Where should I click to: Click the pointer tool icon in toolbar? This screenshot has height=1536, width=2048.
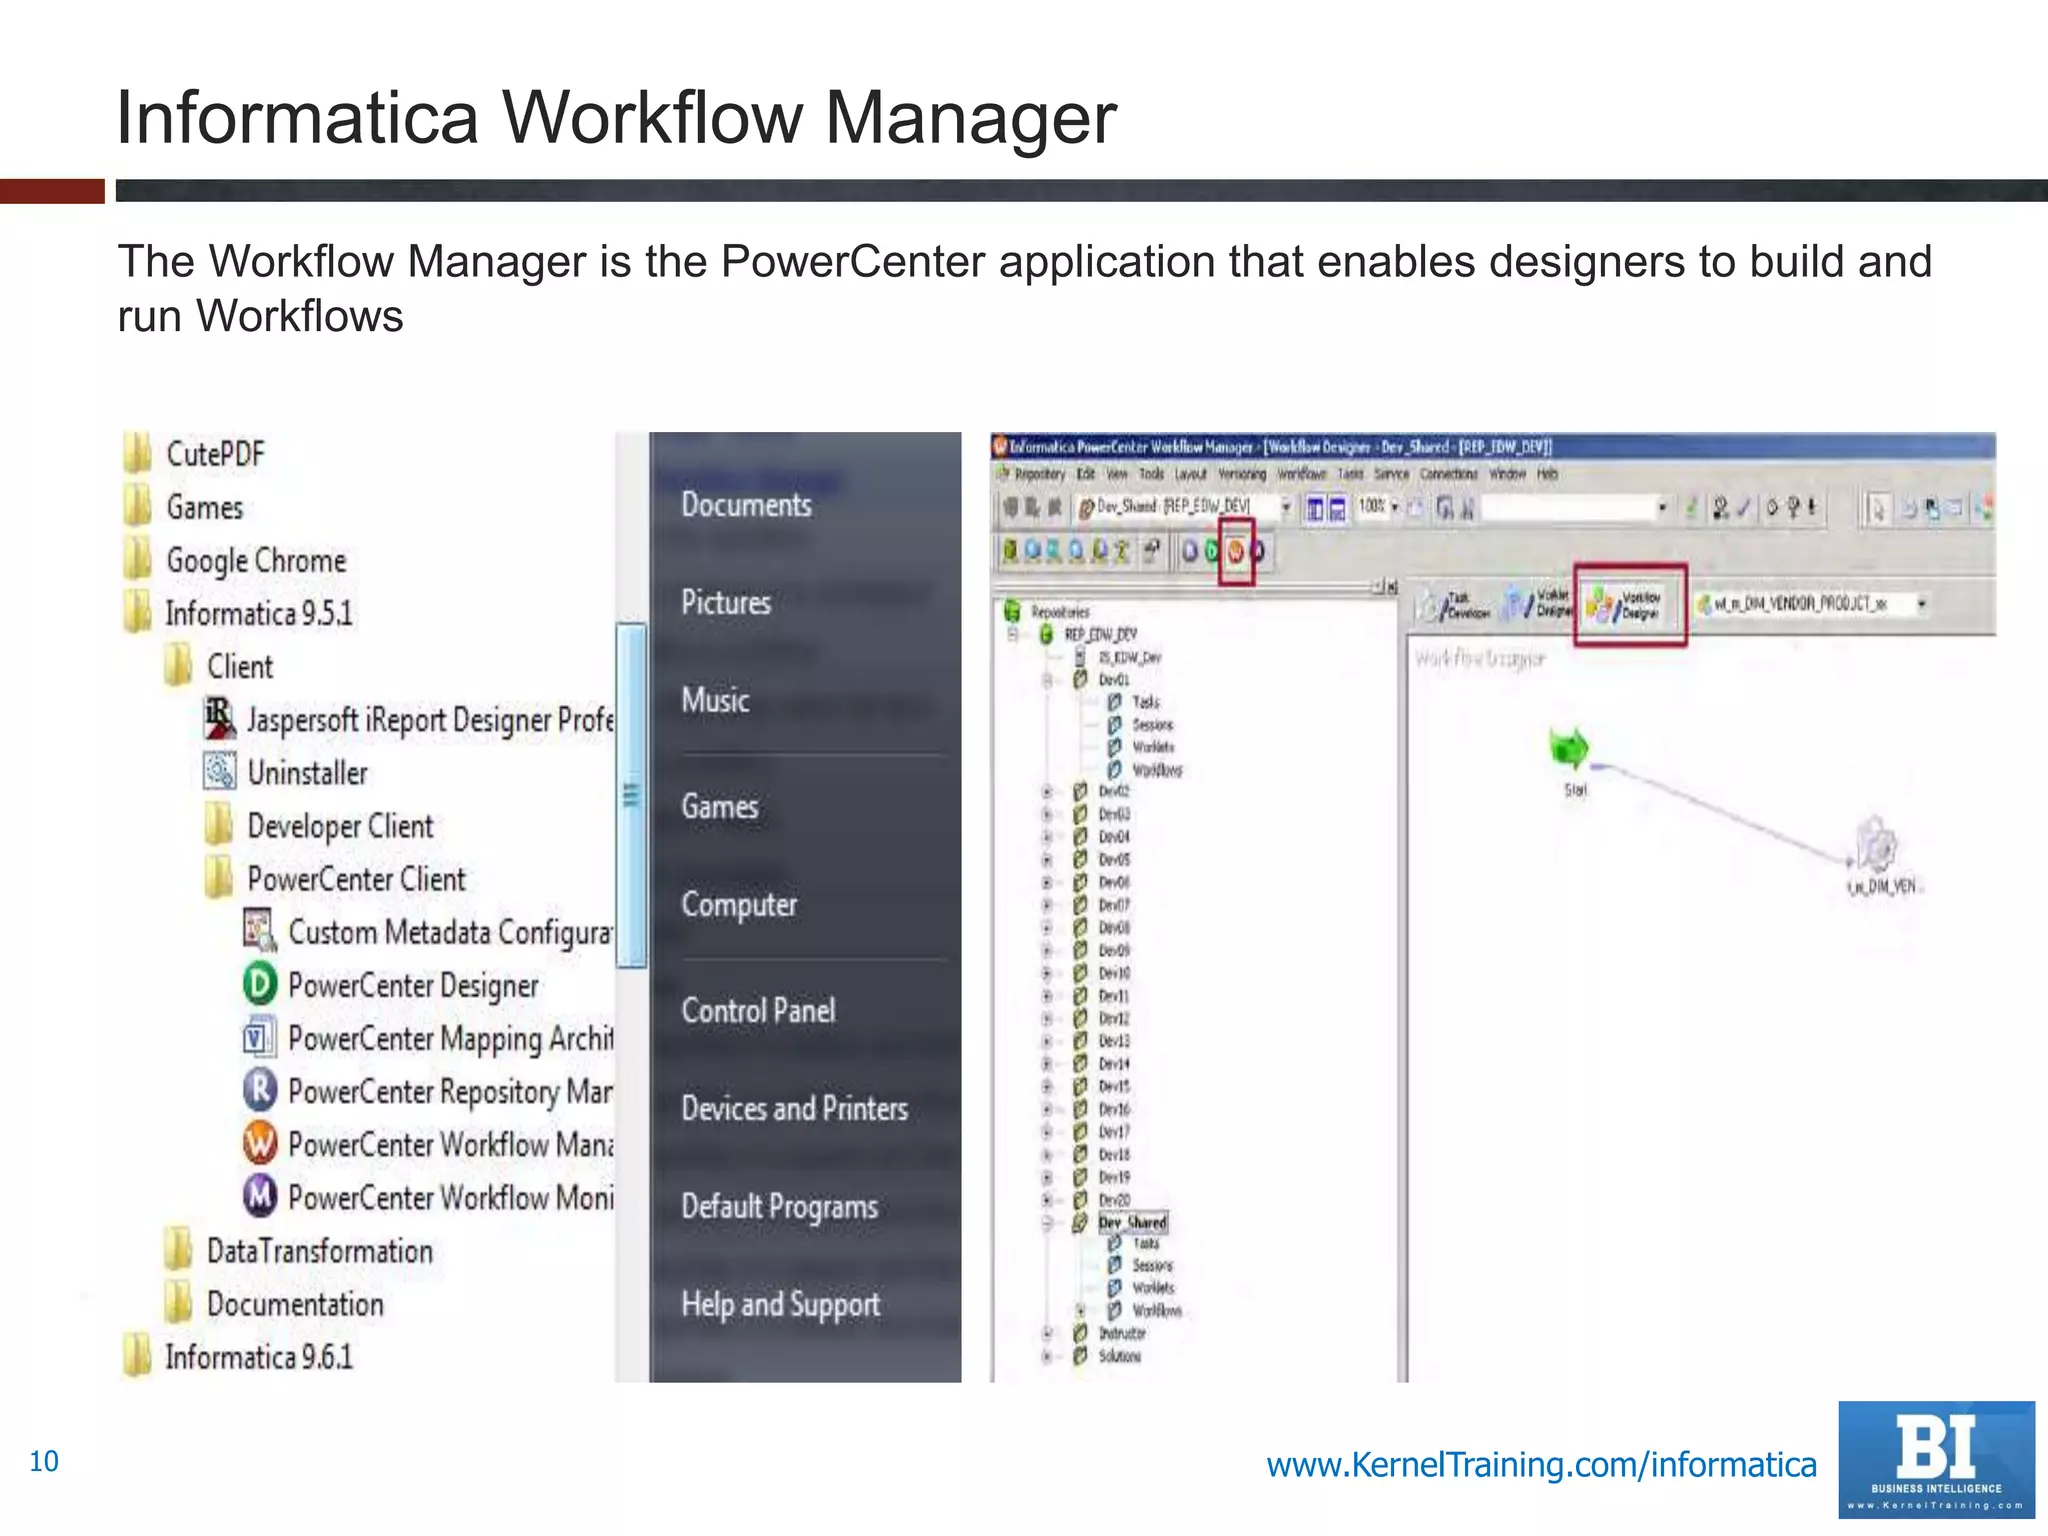pyautogui.click(x=1878, y=509)
